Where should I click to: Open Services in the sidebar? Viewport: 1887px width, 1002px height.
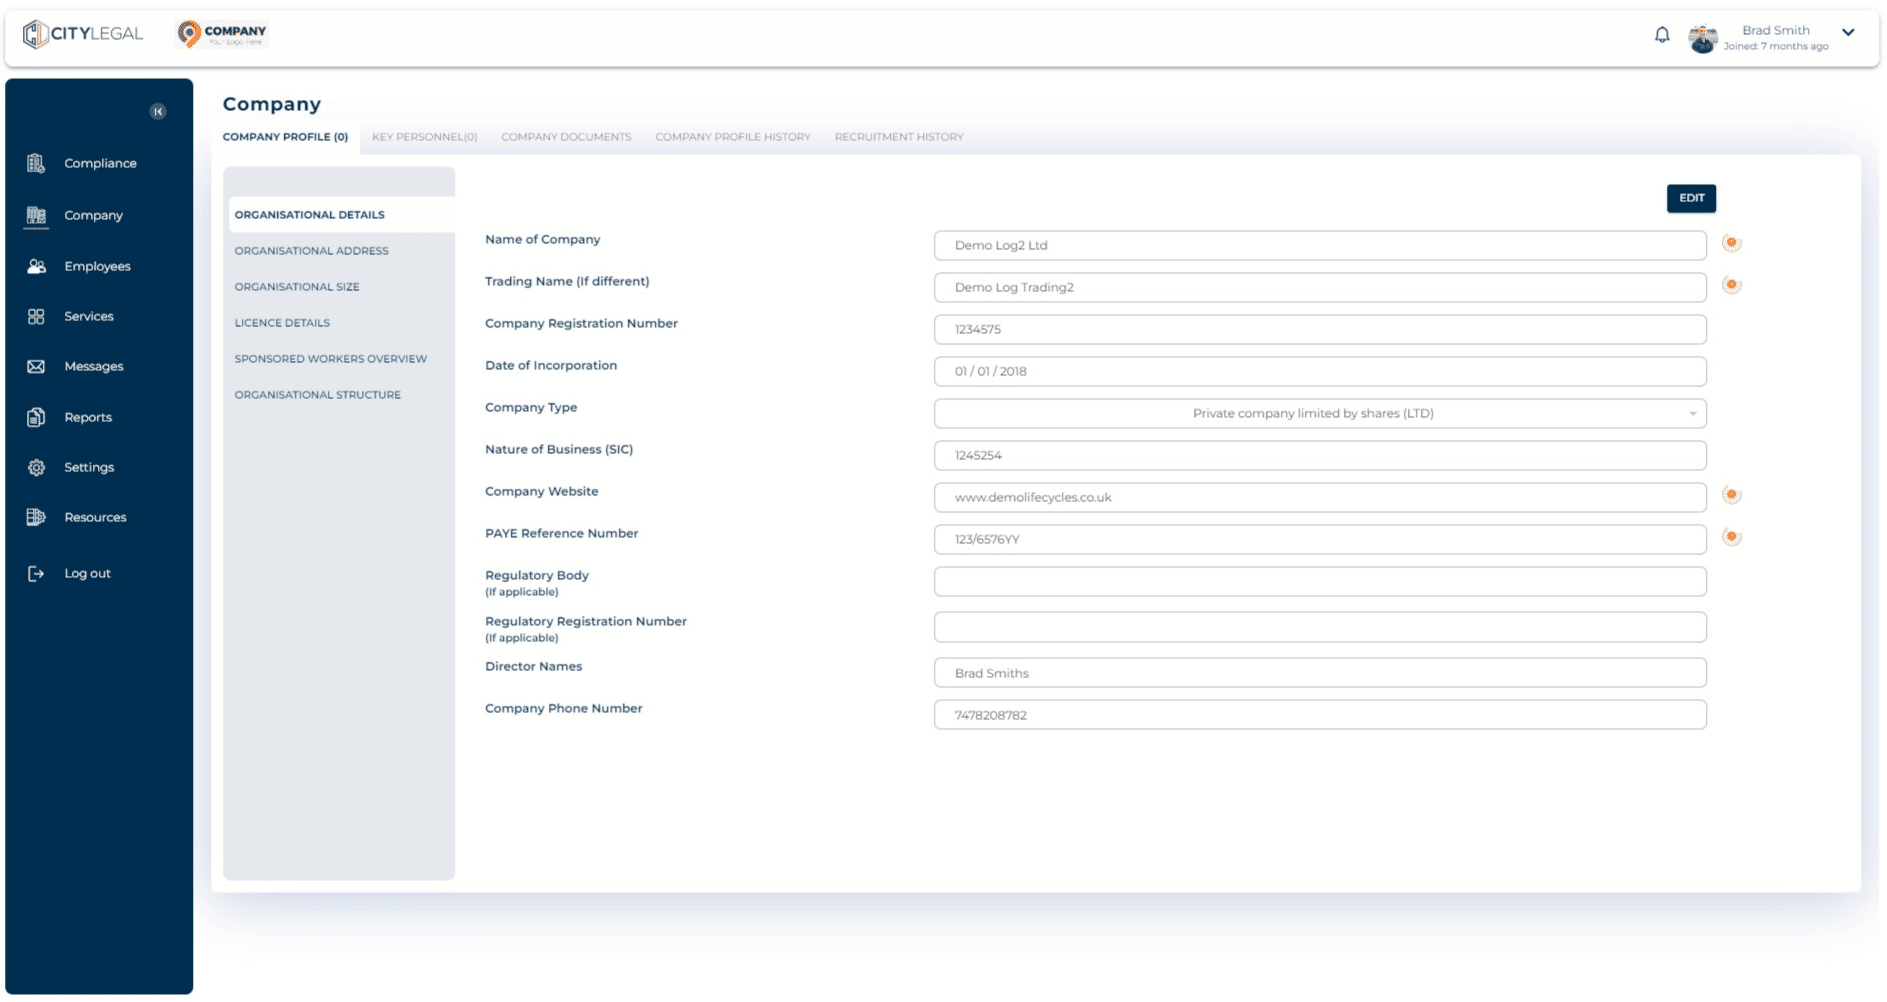pos(89,316)
